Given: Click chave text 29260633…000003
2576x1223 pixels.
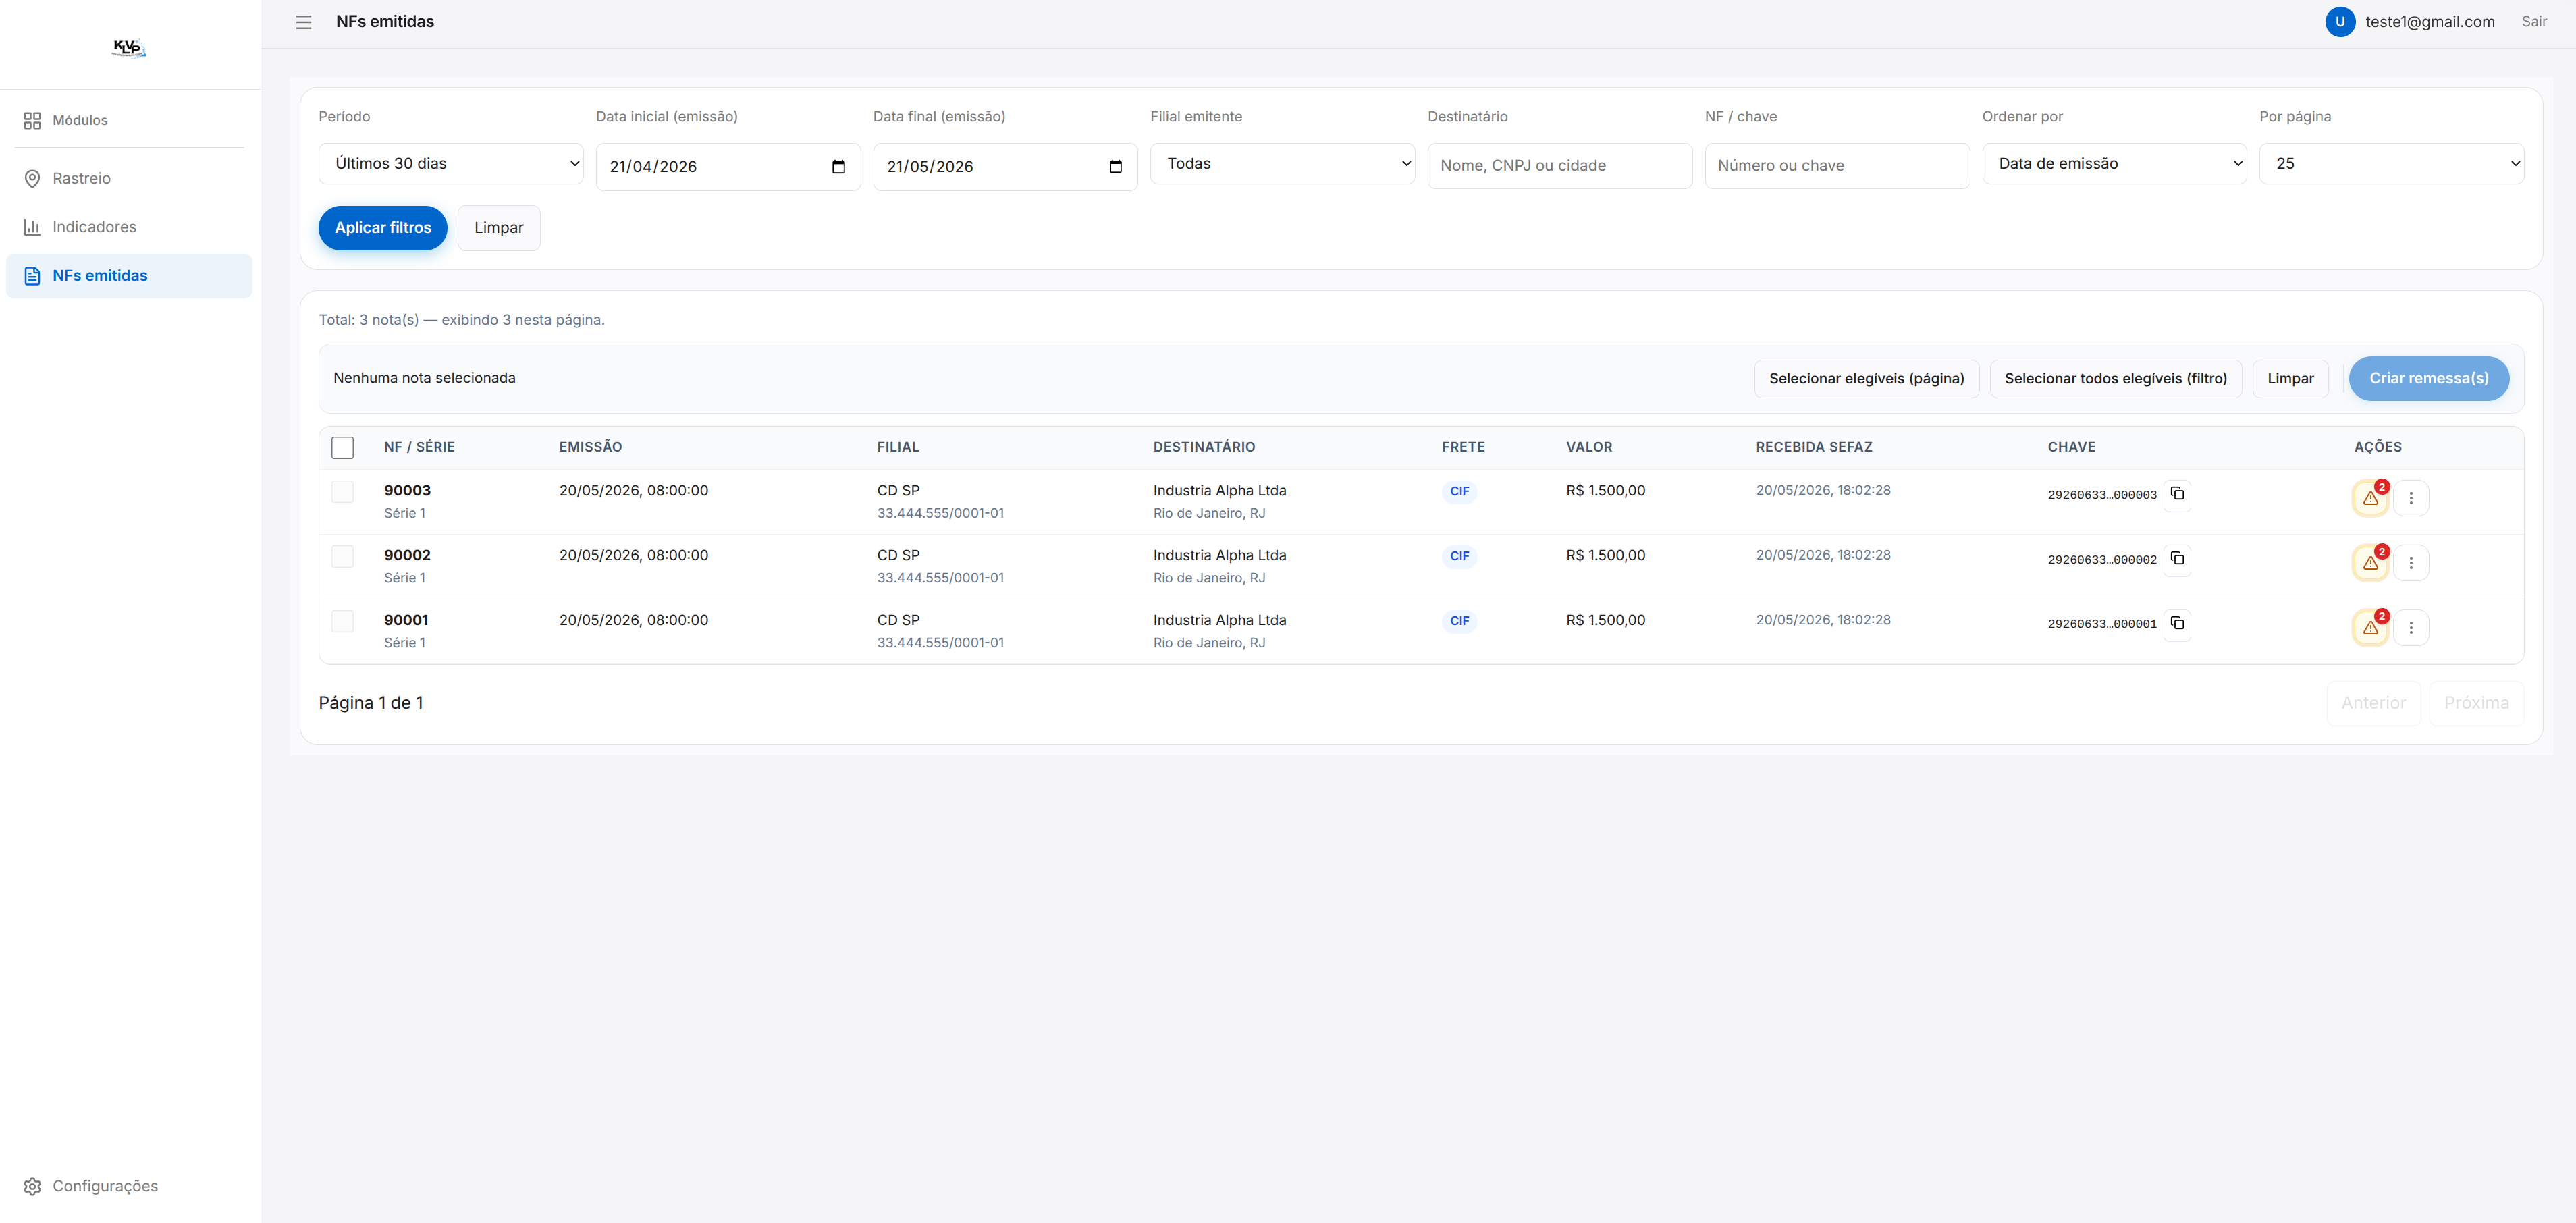Looking at the screenshot, I should click(x=2101, y=495).
